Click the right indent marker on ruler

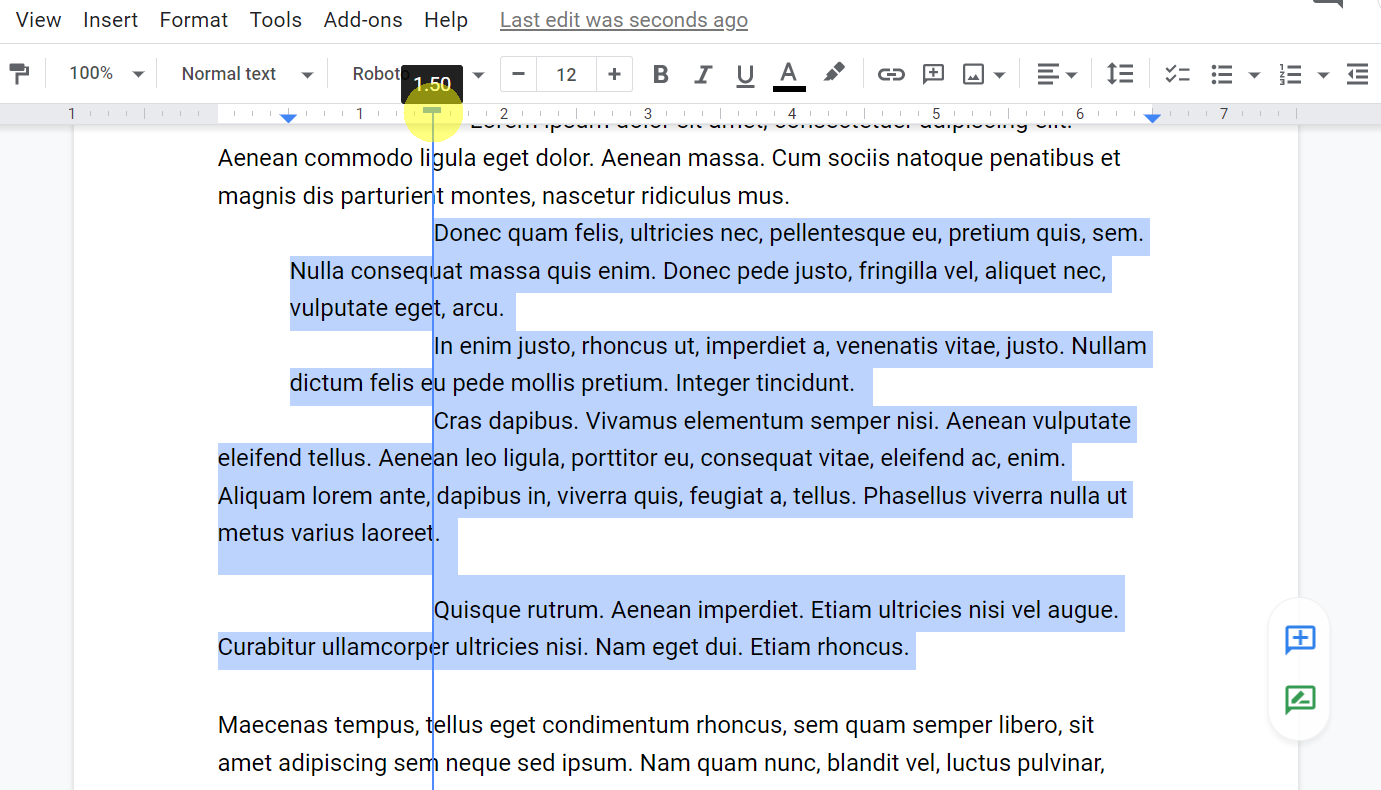click(1152, 118)
